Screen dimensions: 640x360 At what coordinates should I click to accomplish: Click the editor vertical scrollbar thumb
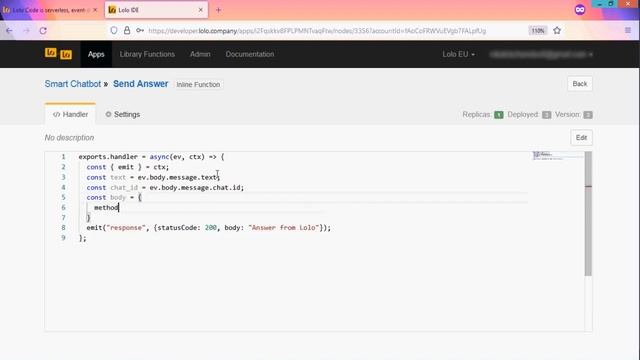[x=588, y=213]
